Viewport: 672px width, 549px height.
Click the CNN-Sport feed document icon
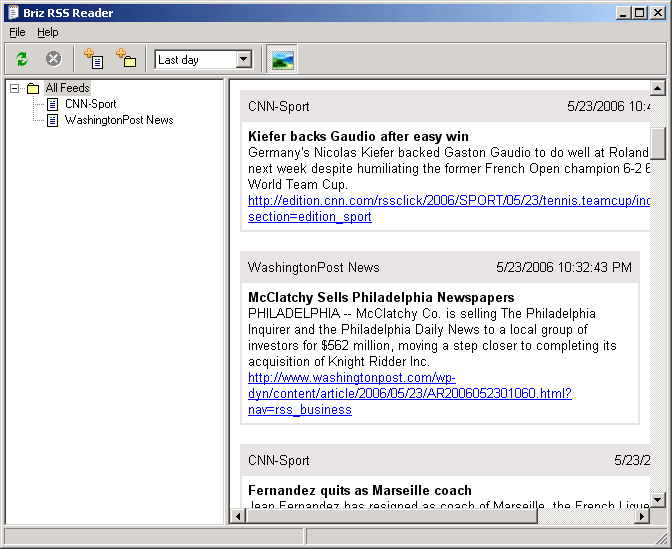52,104
